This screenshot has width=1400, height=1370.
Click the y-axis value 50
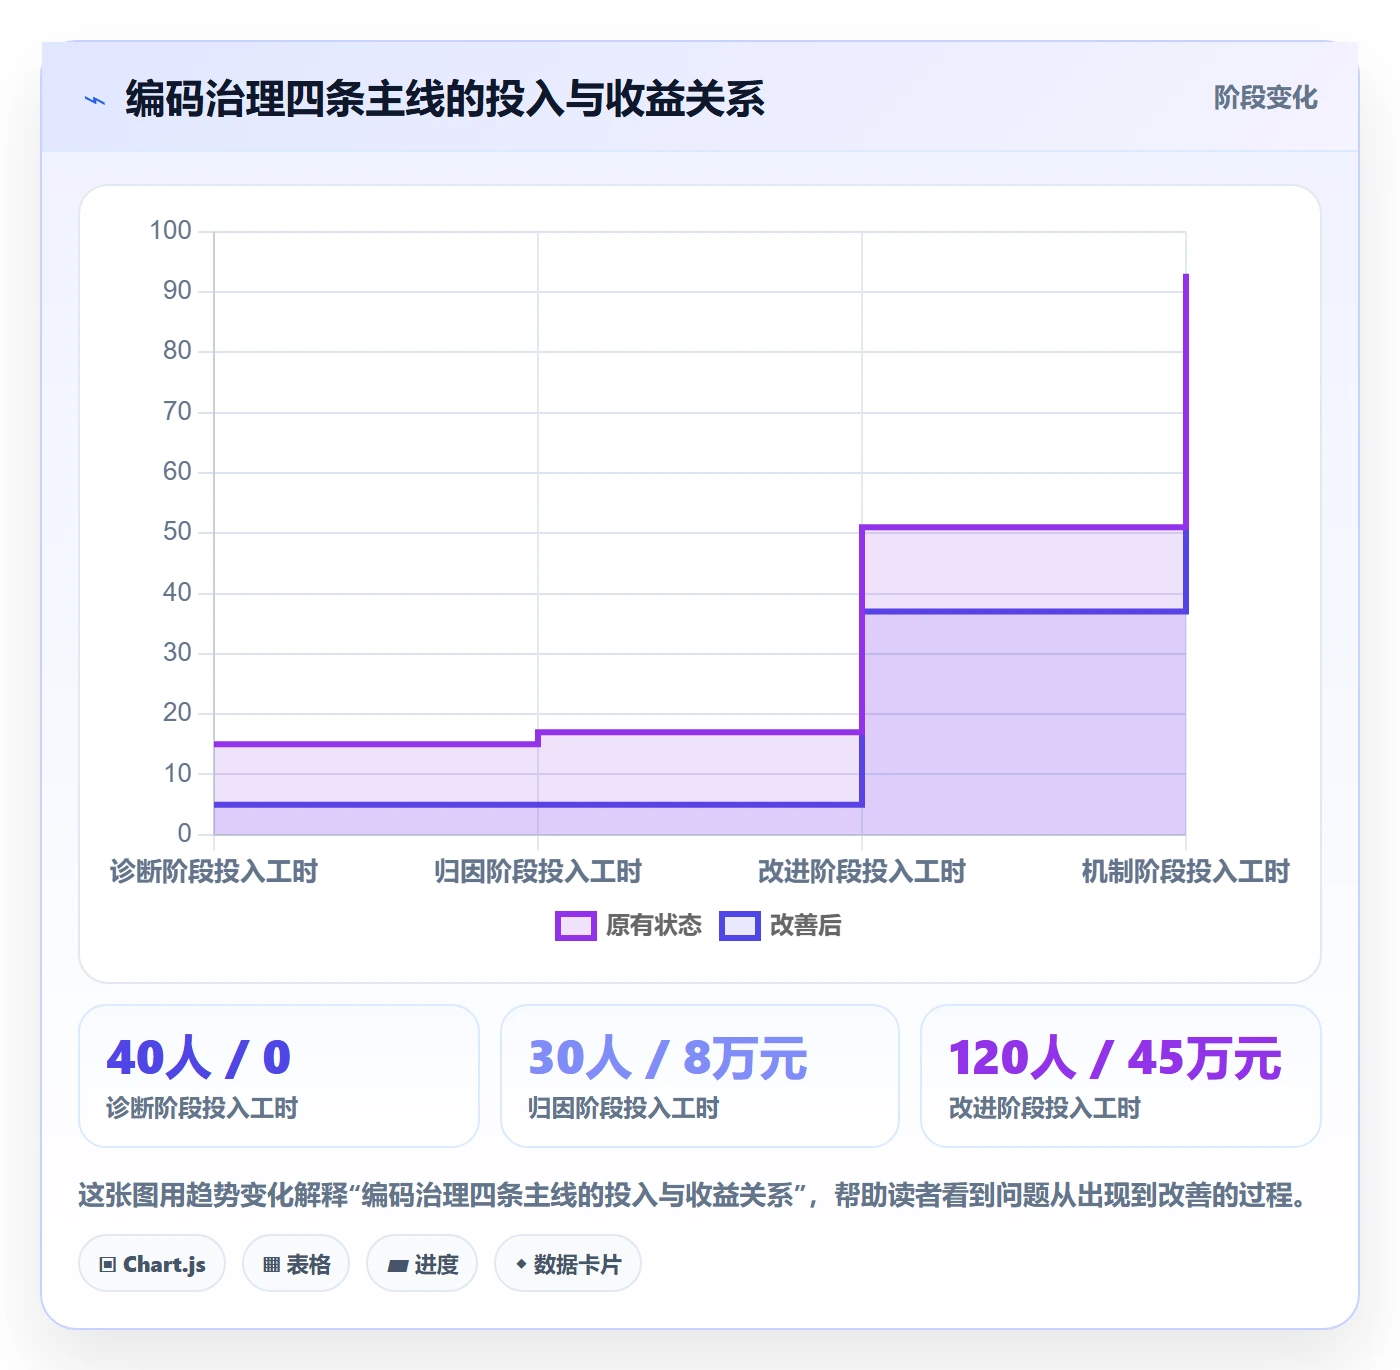[177, 532]
